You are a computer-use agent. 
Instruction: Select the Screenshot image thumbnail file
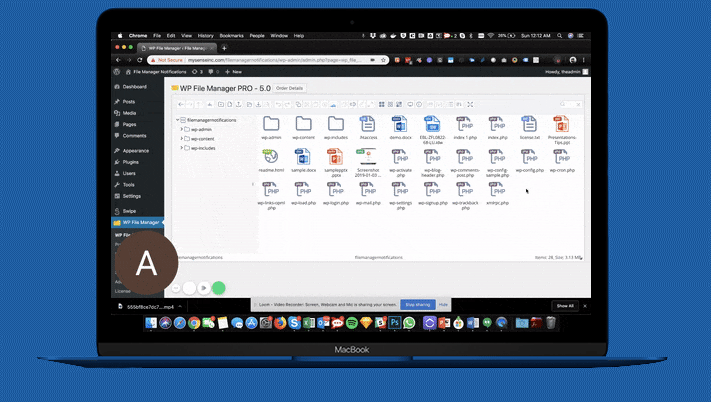pyautogui.click(x=368, y=156)
